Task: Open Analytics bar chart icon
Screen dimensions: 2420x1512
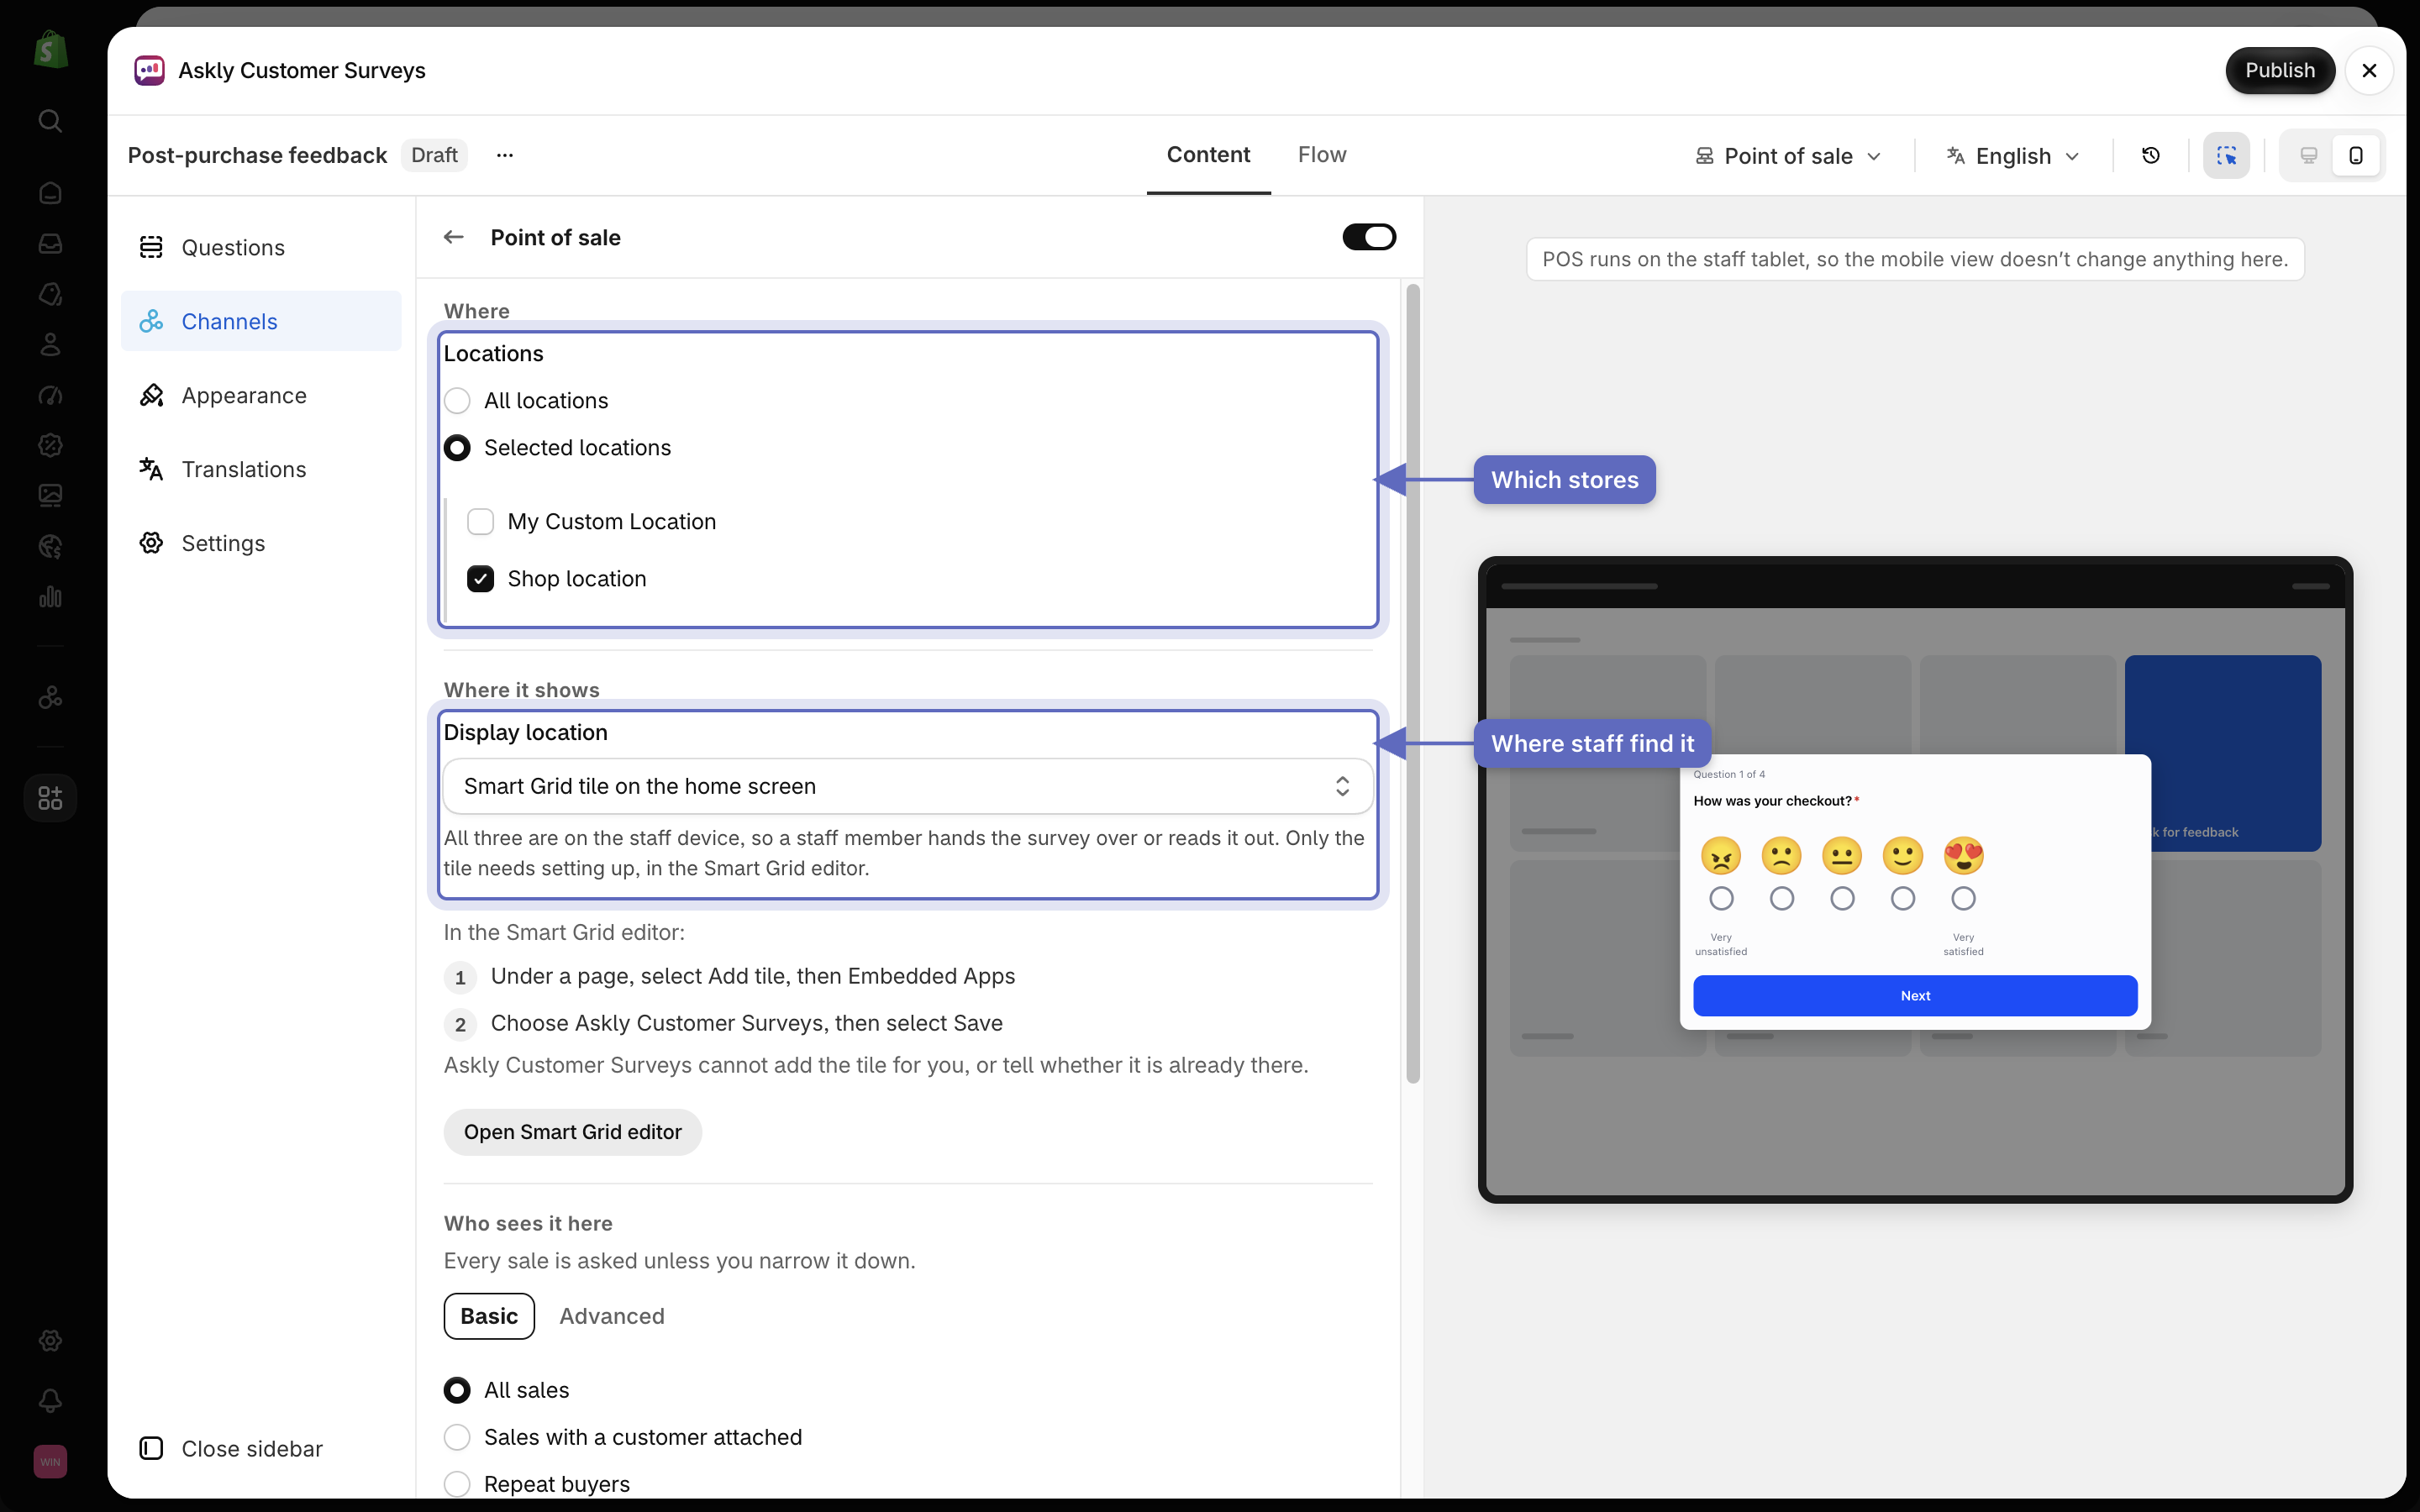Action: [x=50, y=597]
